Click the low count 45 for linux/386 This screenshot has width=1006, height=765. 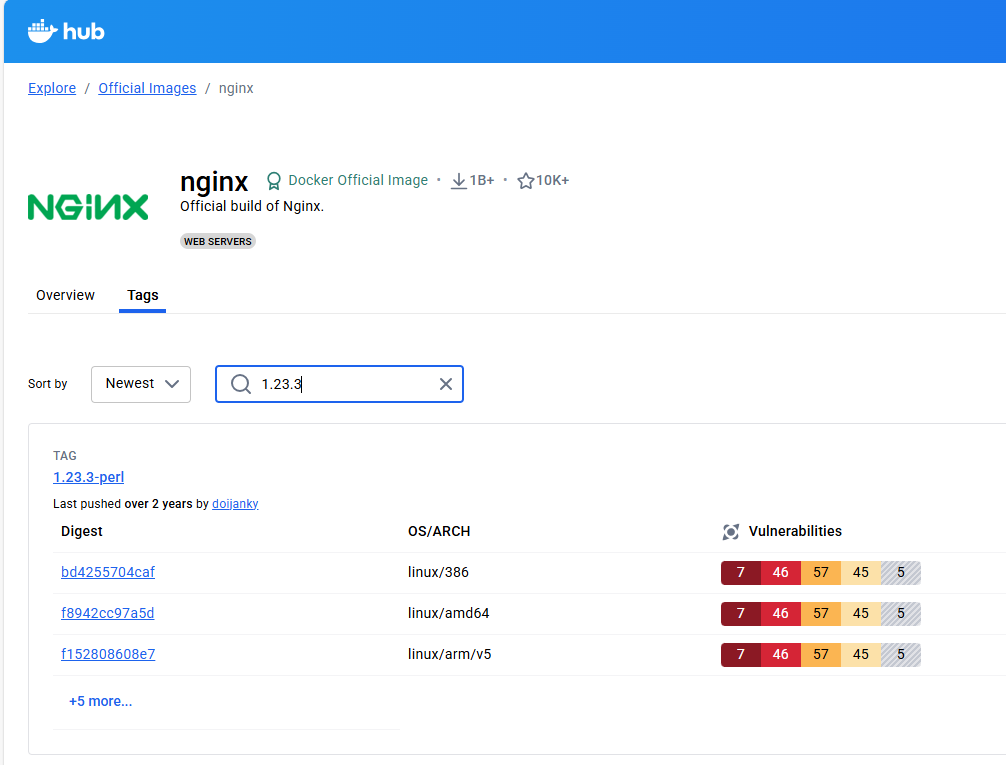[x=861, y=572]
